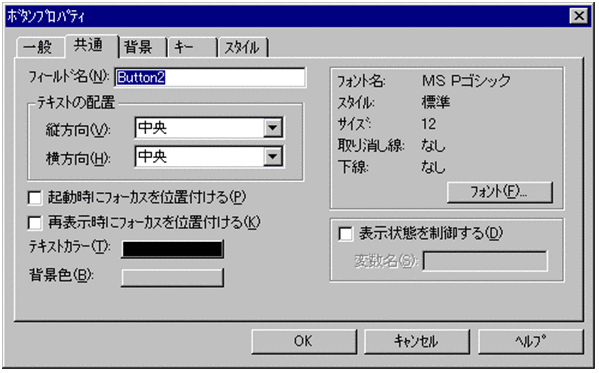The width and height of the screenshot is (599, 373).
Task: Click the style value 標準
Action: 436,102
